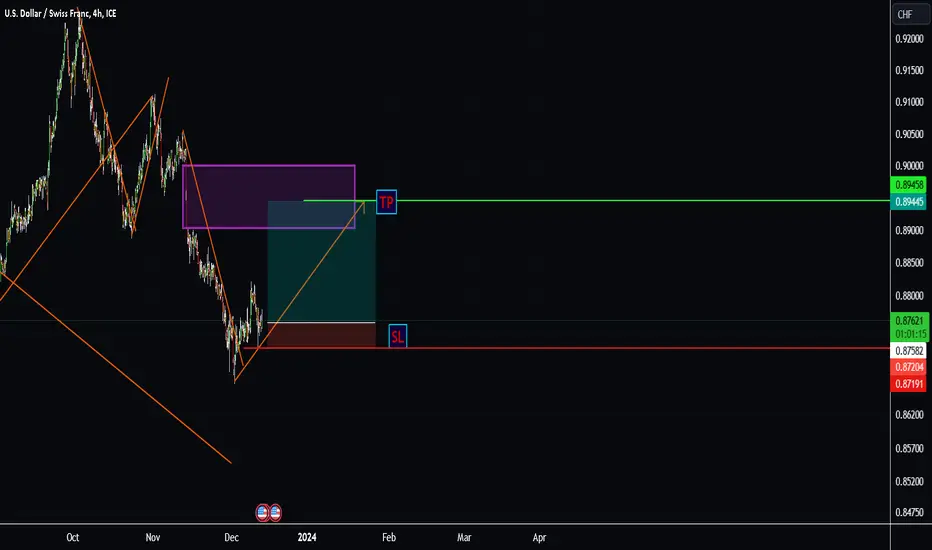Click the 0.89458 green price label
932x550 pixels.
click(x=909, y=185)
